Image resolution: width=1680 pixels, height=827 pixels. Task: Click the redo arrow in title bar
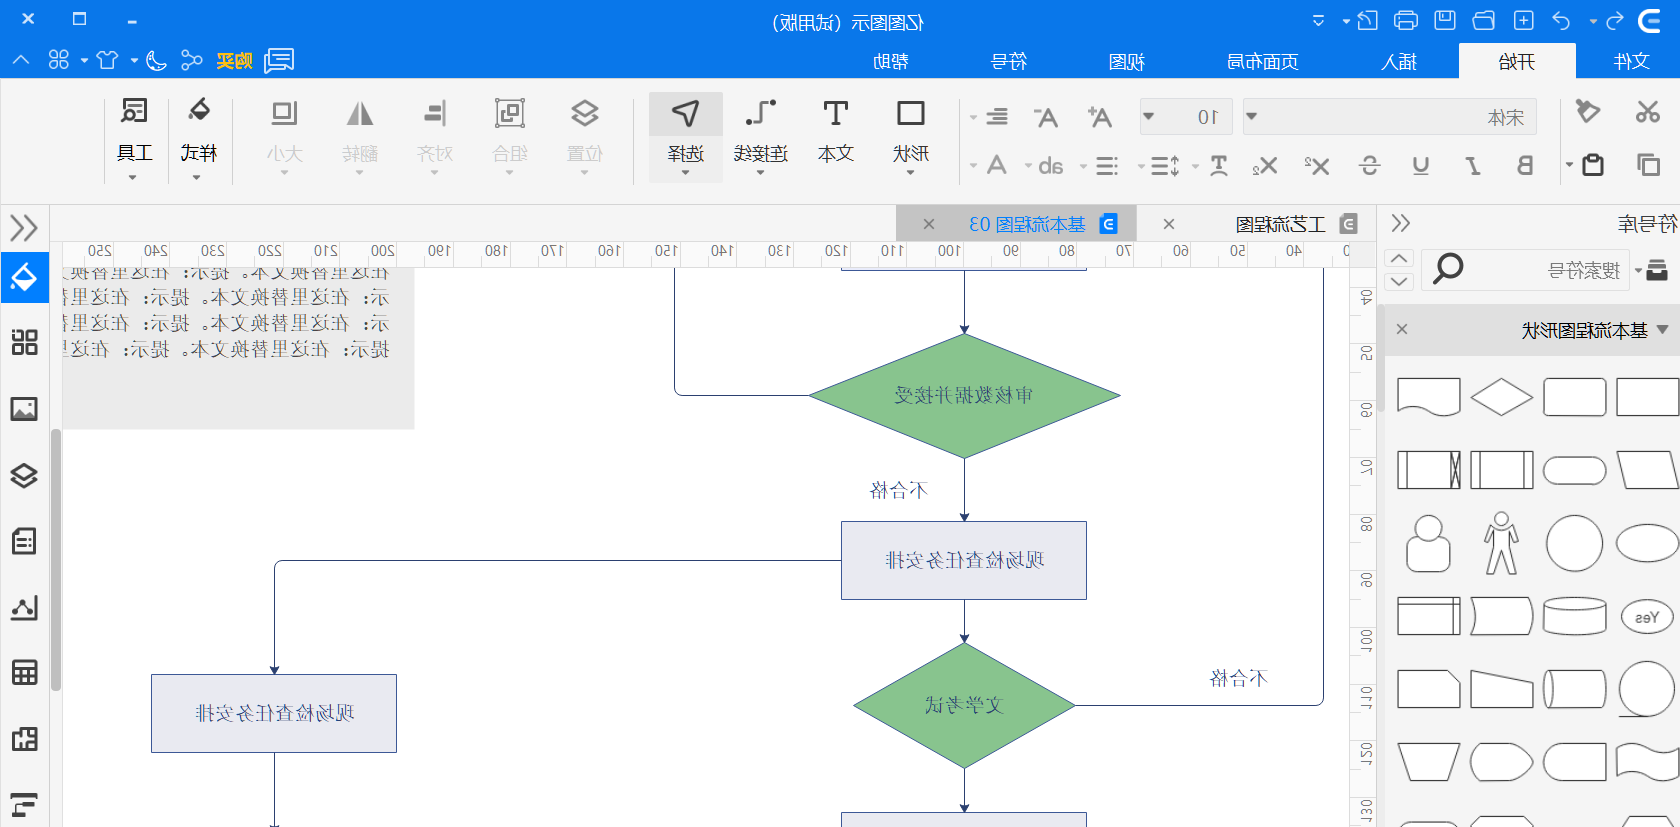[x=1614, y=20]
